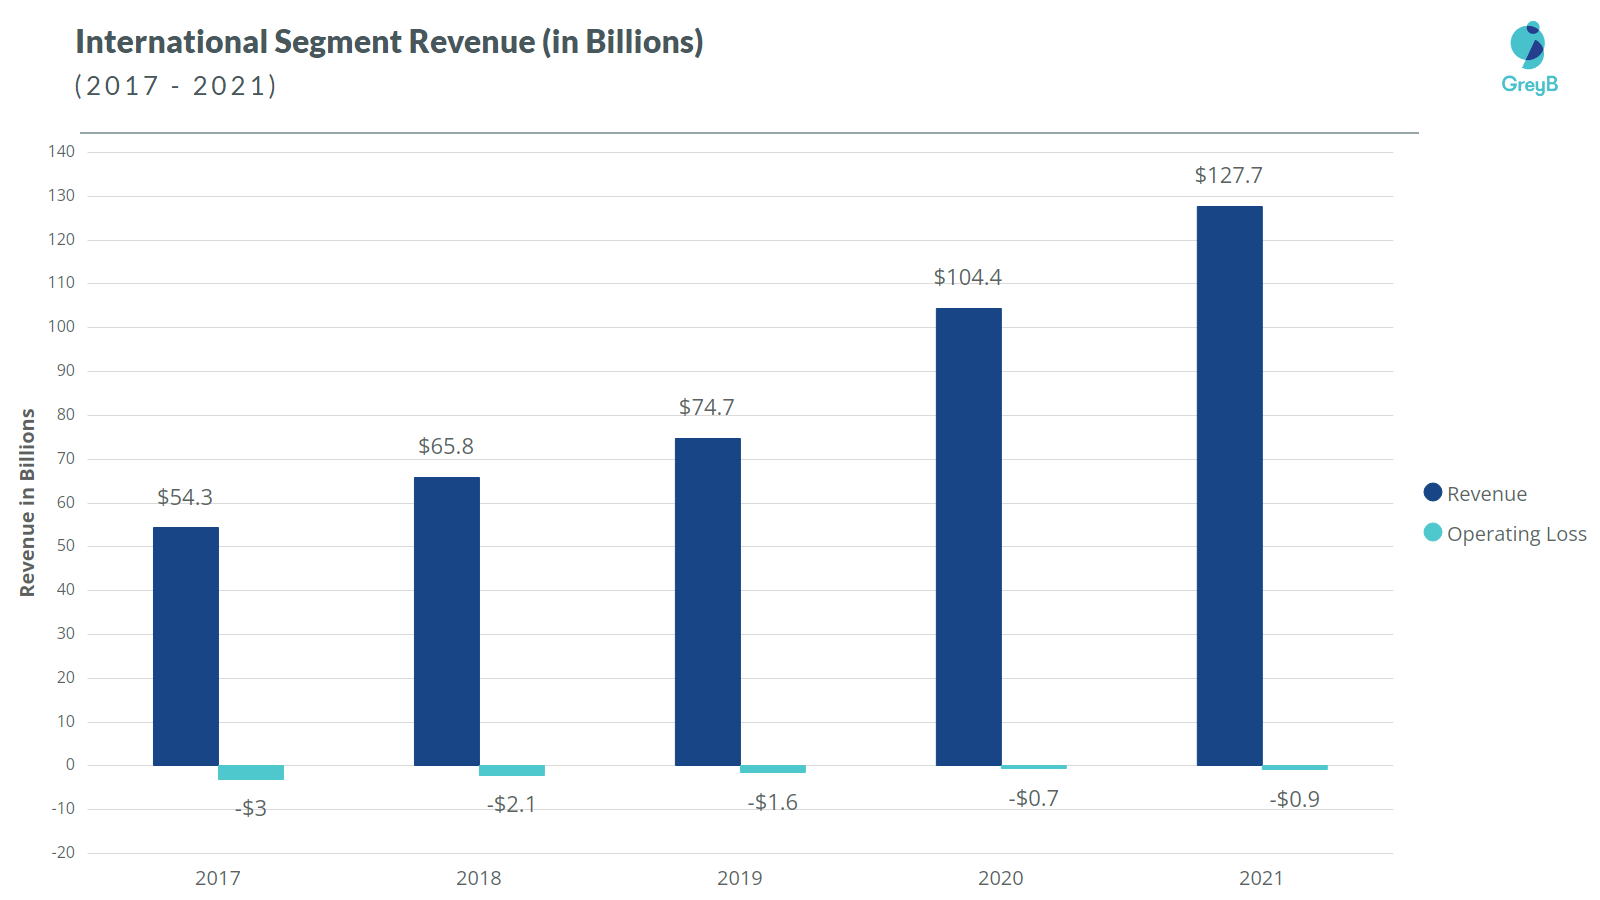Screen dimensions: 1600x900
Task: Select the 2020 year axis label
Action: (x=1001, y=878)
